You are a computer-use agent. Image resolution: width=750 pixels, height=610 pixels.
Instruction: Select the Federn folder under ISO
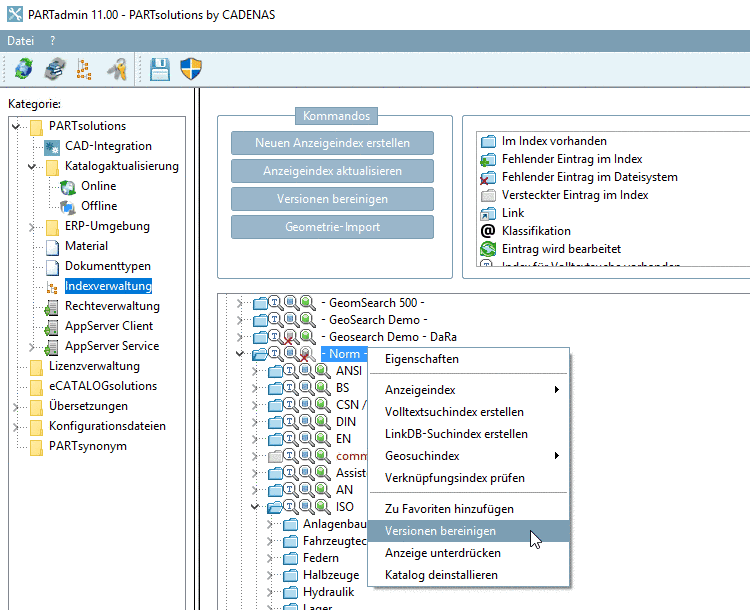(x=320, y=558)
